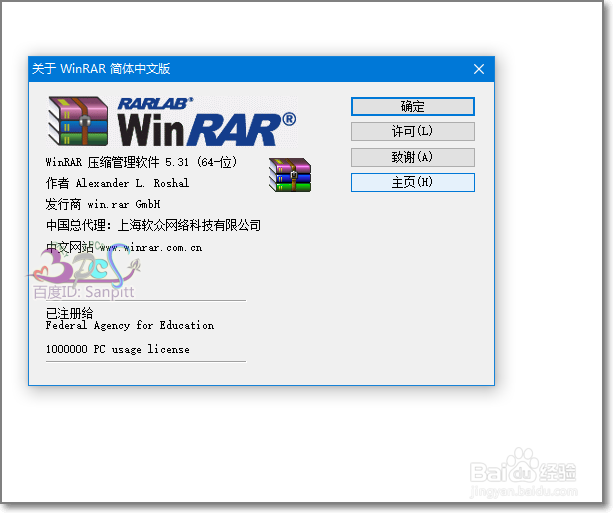Click 1000000 PC usage license text
613x513 pixels.
point(118,349)
